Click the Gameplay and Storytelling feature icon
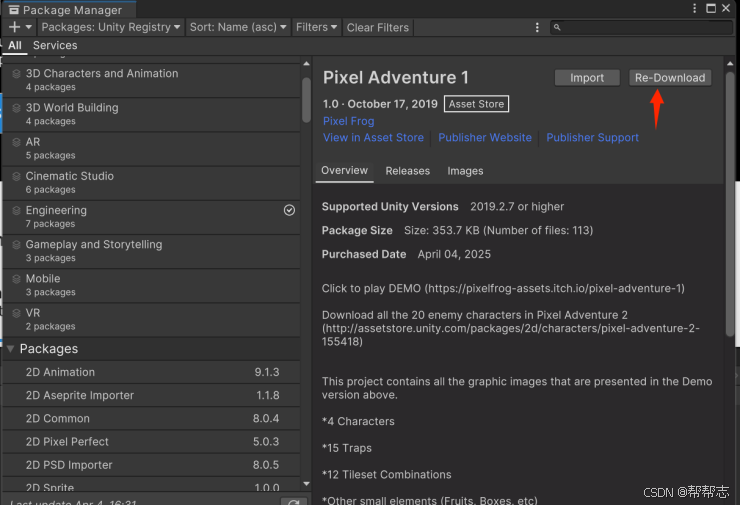 pos(16,245)
